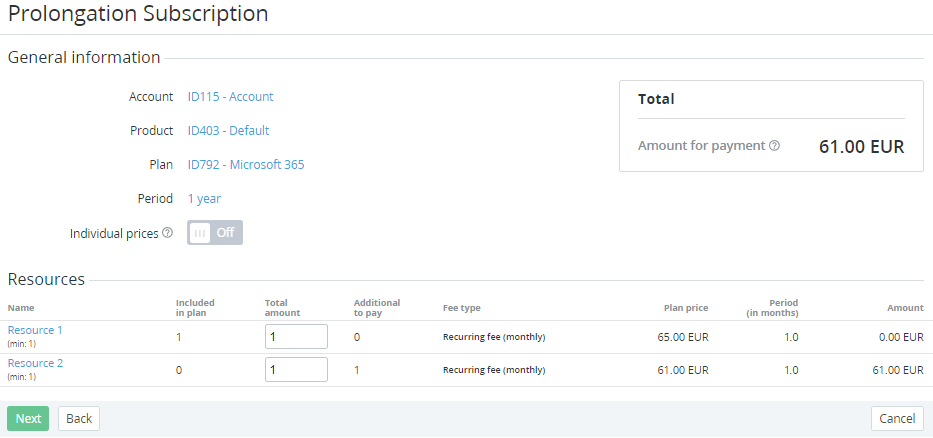Open the Resource 1 link

[x=35, y=330]
